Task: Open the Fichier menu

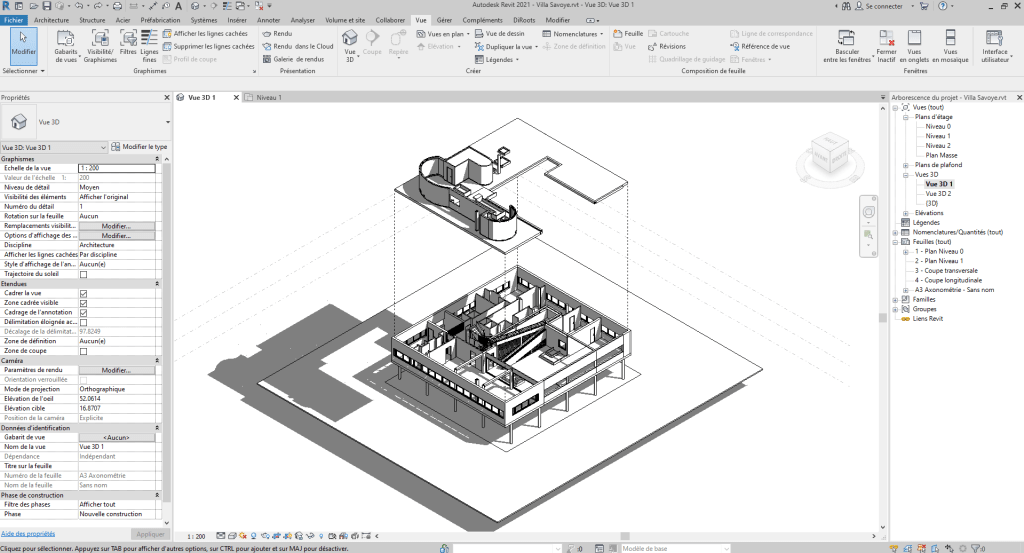Action: point(13,20)
